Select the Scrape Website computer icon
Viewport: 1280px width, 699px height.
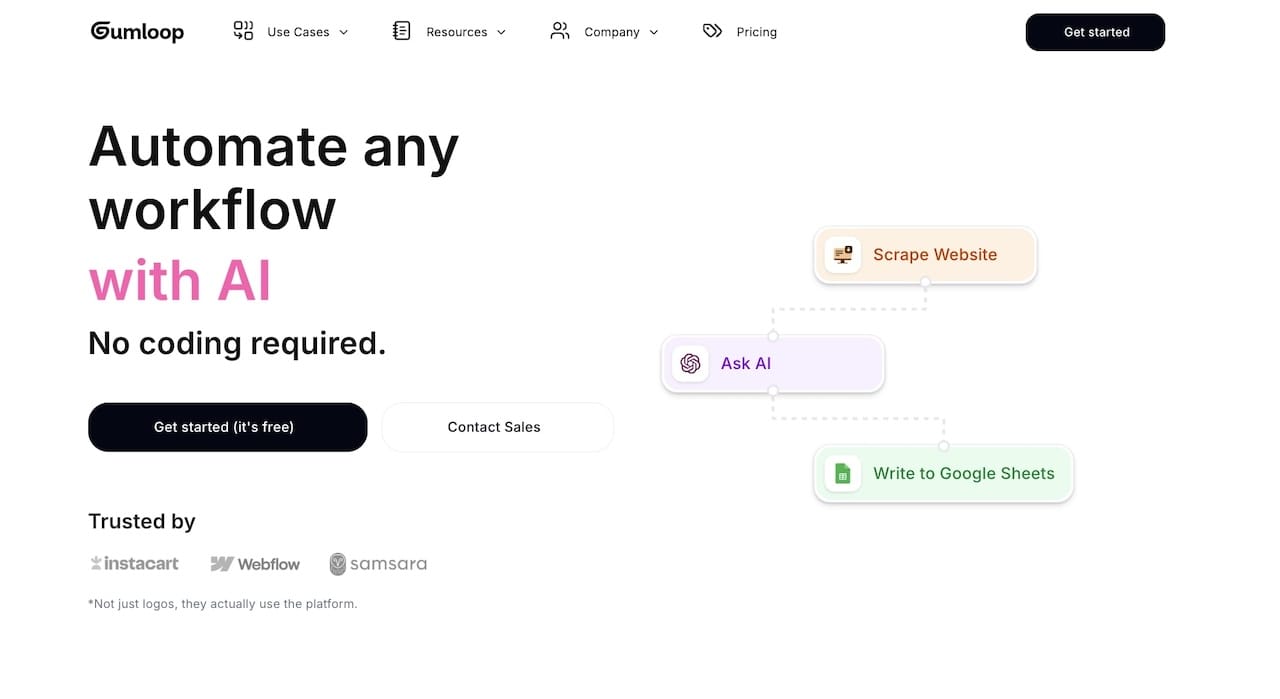(x=842, y=255)
